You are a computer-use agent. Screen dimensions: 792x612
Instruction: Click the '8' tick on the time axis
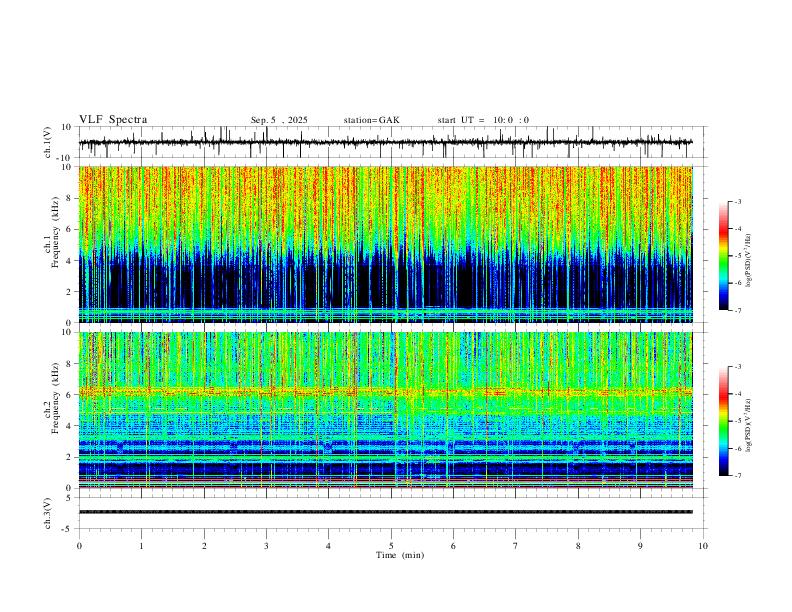578,546
